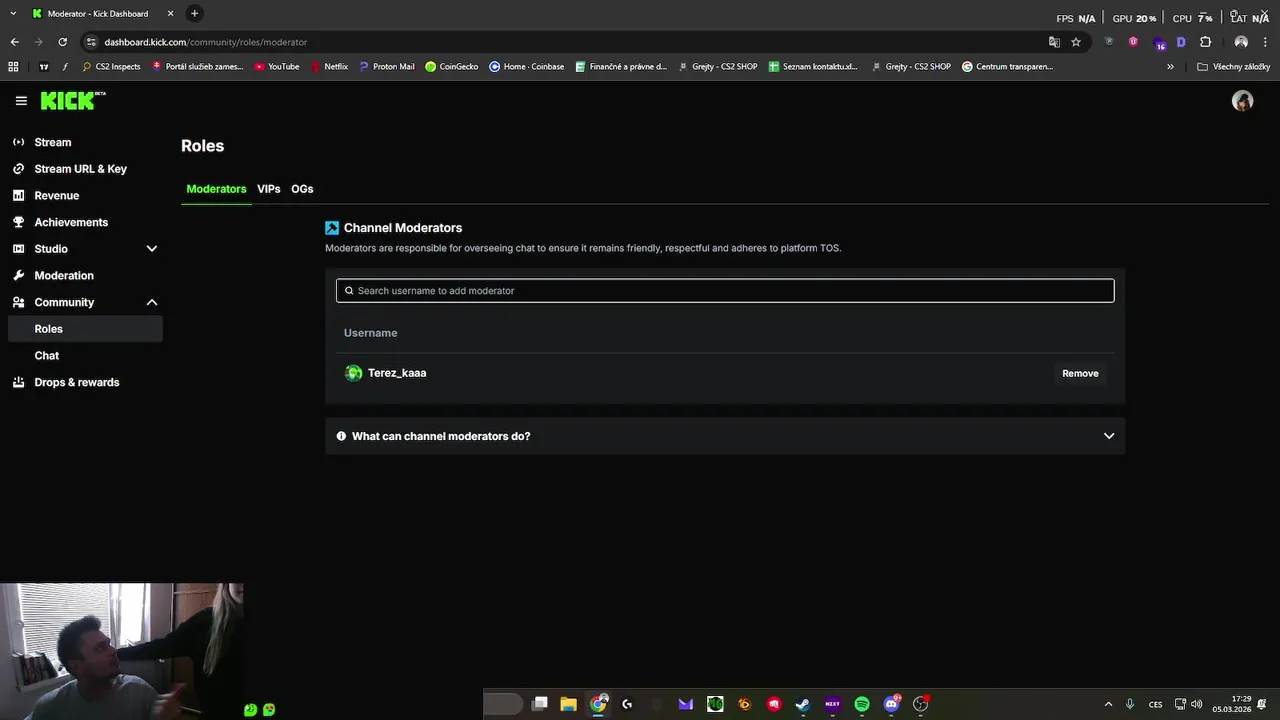The width and height of the screenshot is (1280, 720).
Task: Click the Achievements trophy icon
Action: [18, 222]
